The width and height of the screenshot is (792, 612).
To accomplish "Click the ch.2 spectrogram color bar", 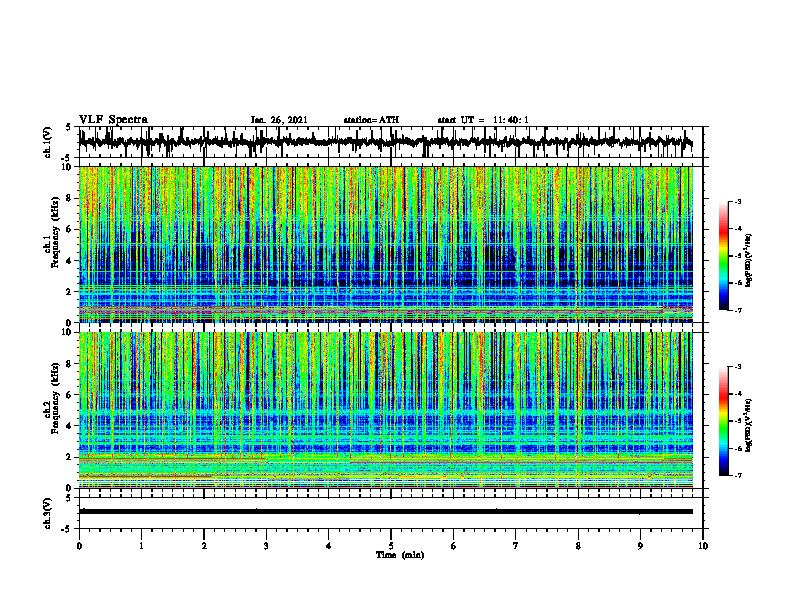I will (x=723, y=421).
